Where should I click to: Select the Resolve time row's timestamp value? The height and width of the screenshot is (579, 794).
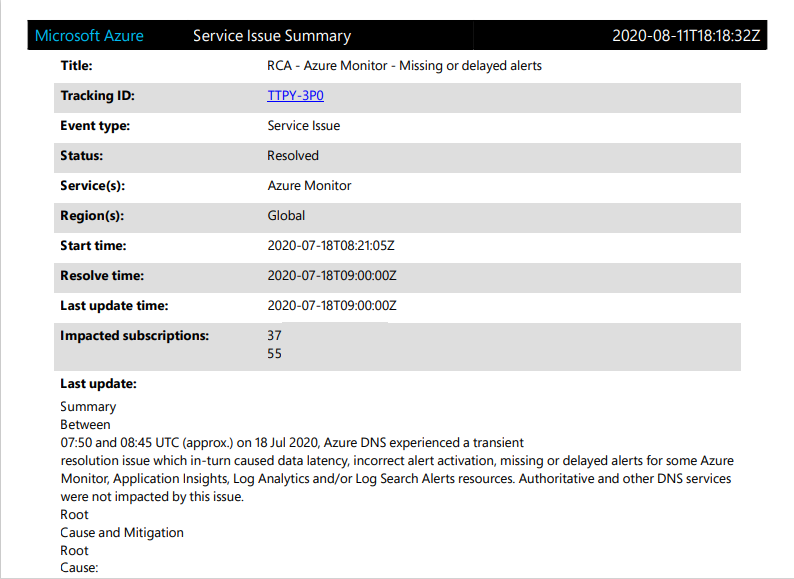pyautogui.click(x=332, y=276)
